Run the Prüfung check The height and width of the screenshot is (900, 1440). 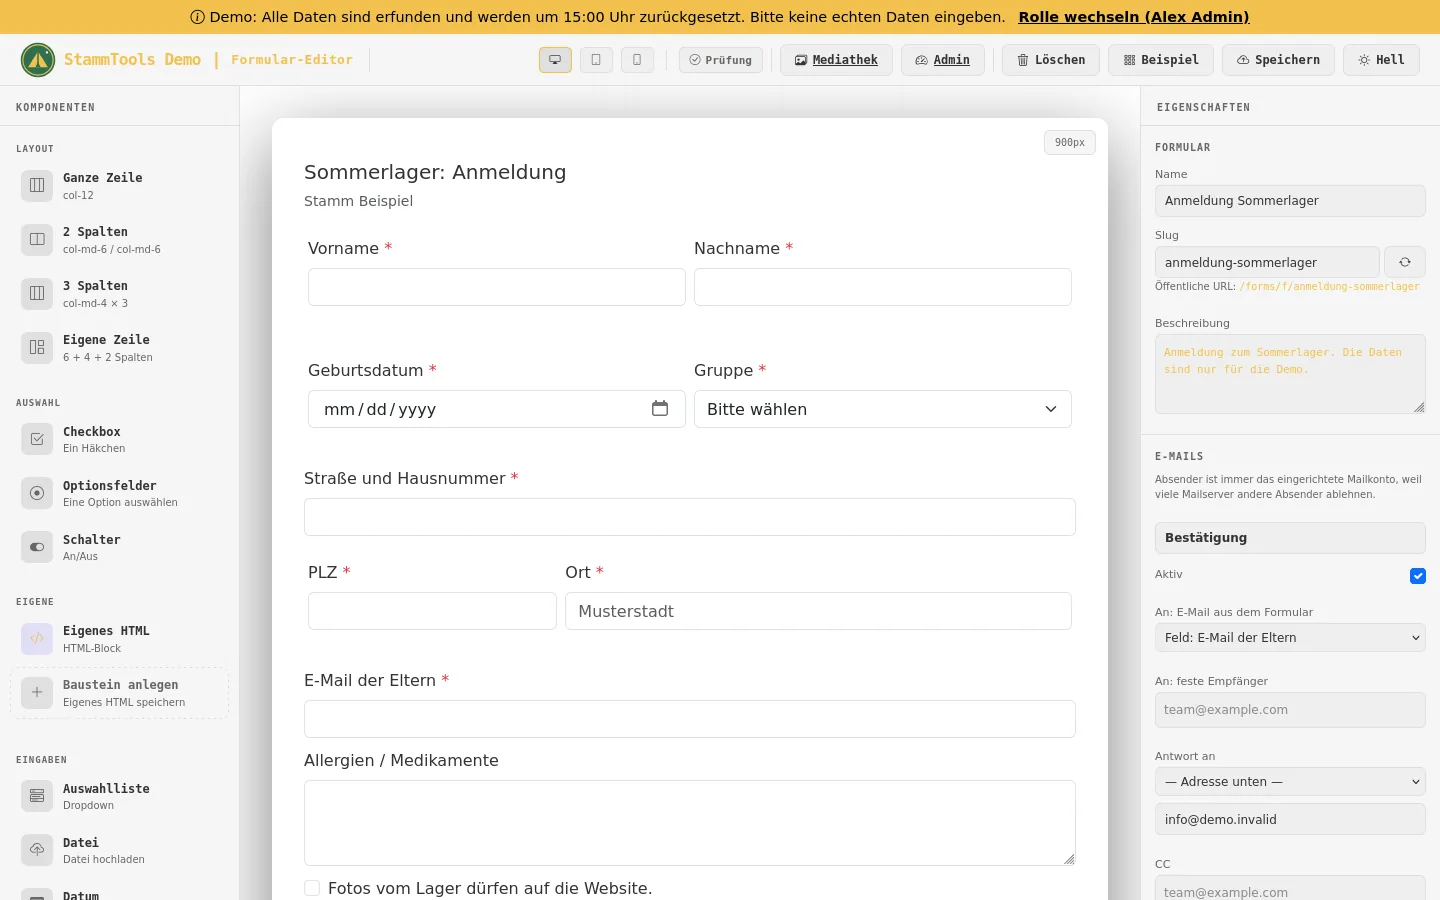click(721, 60)
